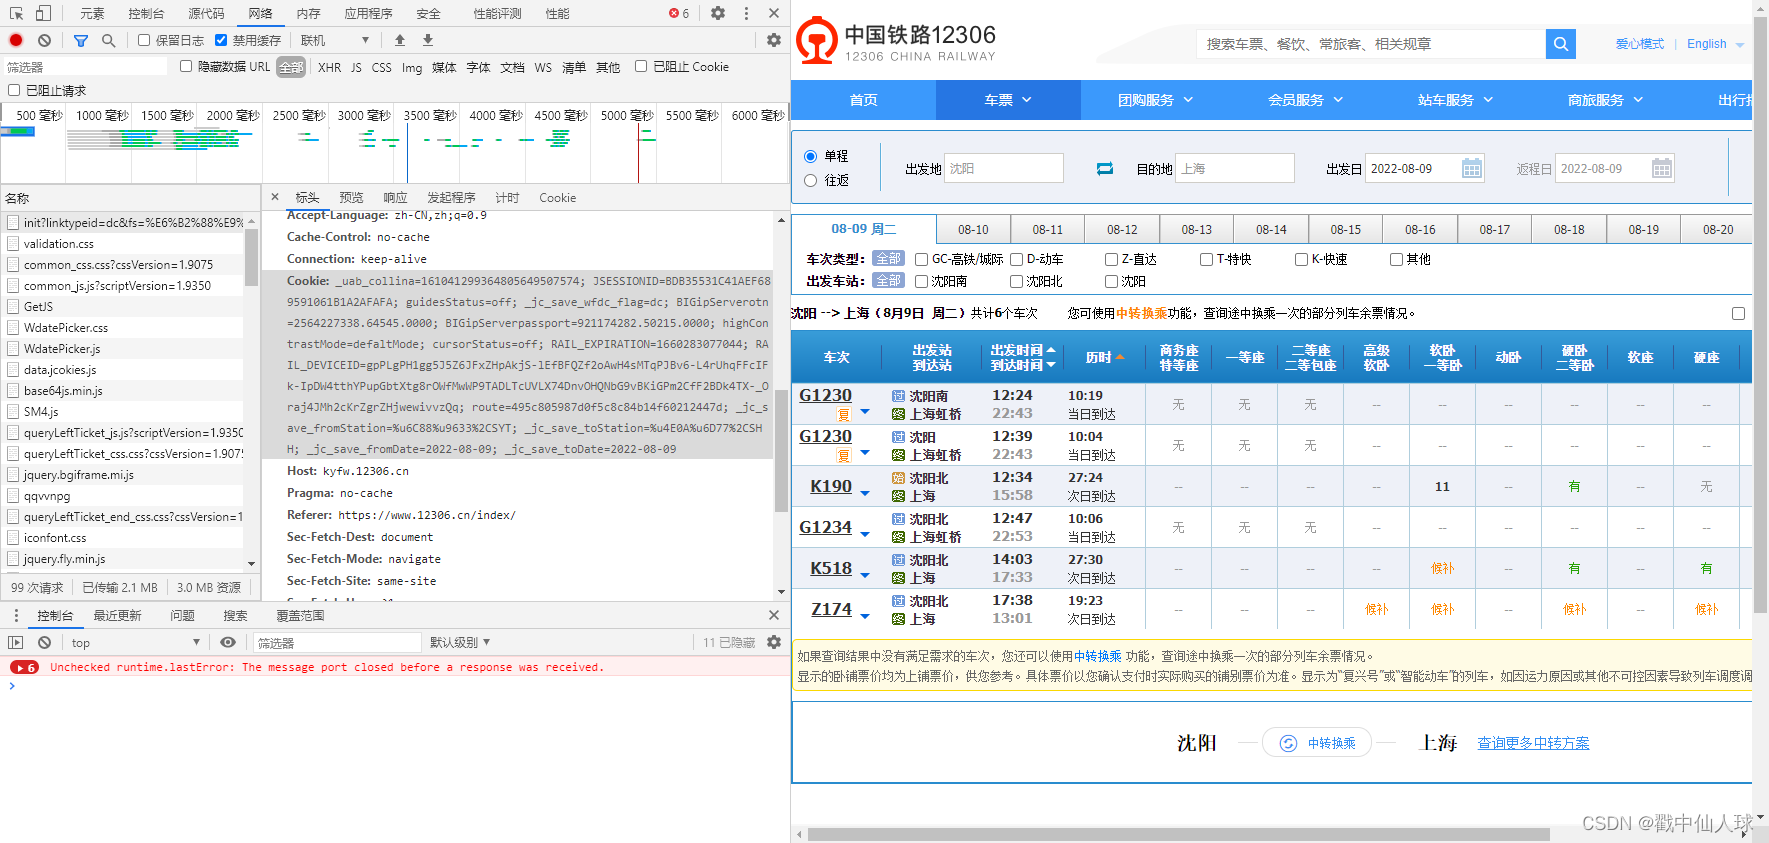Toggle the 禁用缓存 checkbox
This screenshot has width=1769, height=843.
(x=221, y=40)
